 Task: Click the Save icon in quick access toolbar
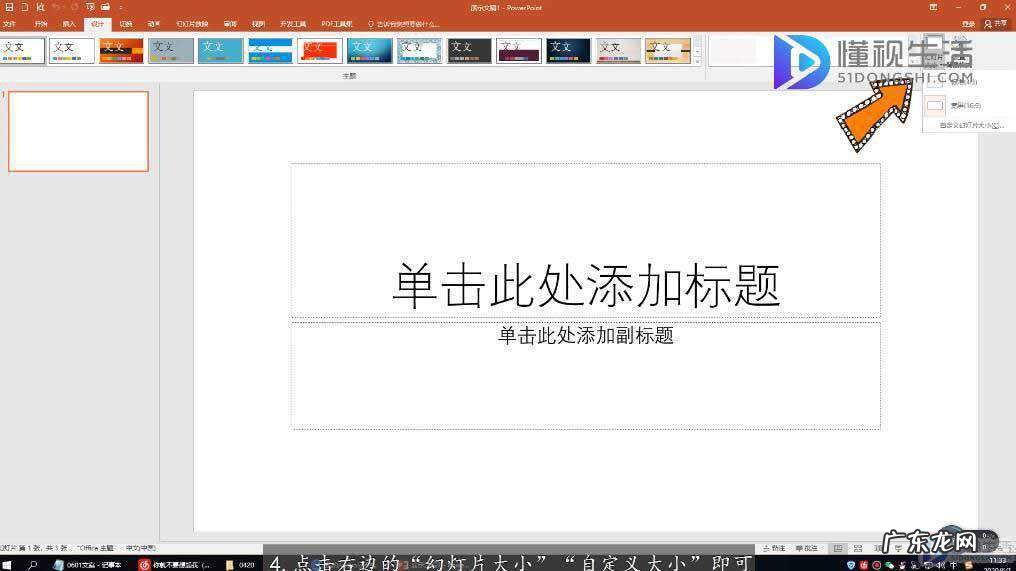click(9, 7)
